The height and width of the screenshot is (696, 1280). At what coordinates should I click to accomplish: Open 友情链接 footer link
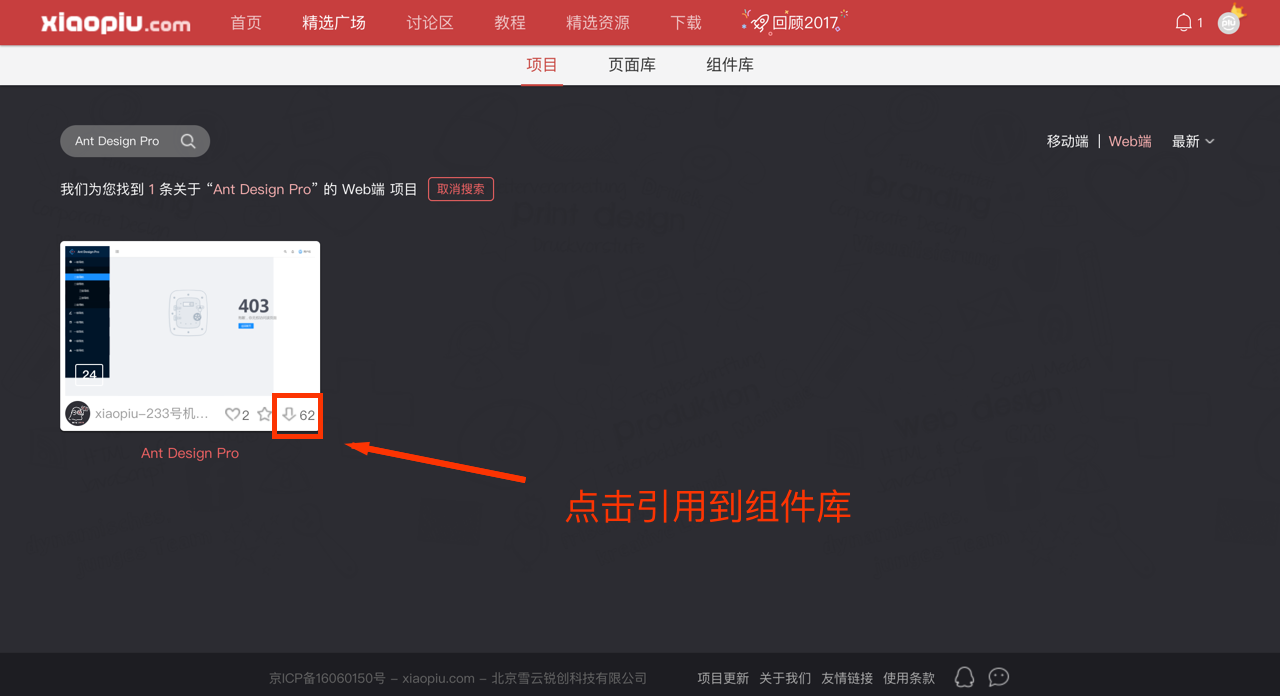coord(847,678)
